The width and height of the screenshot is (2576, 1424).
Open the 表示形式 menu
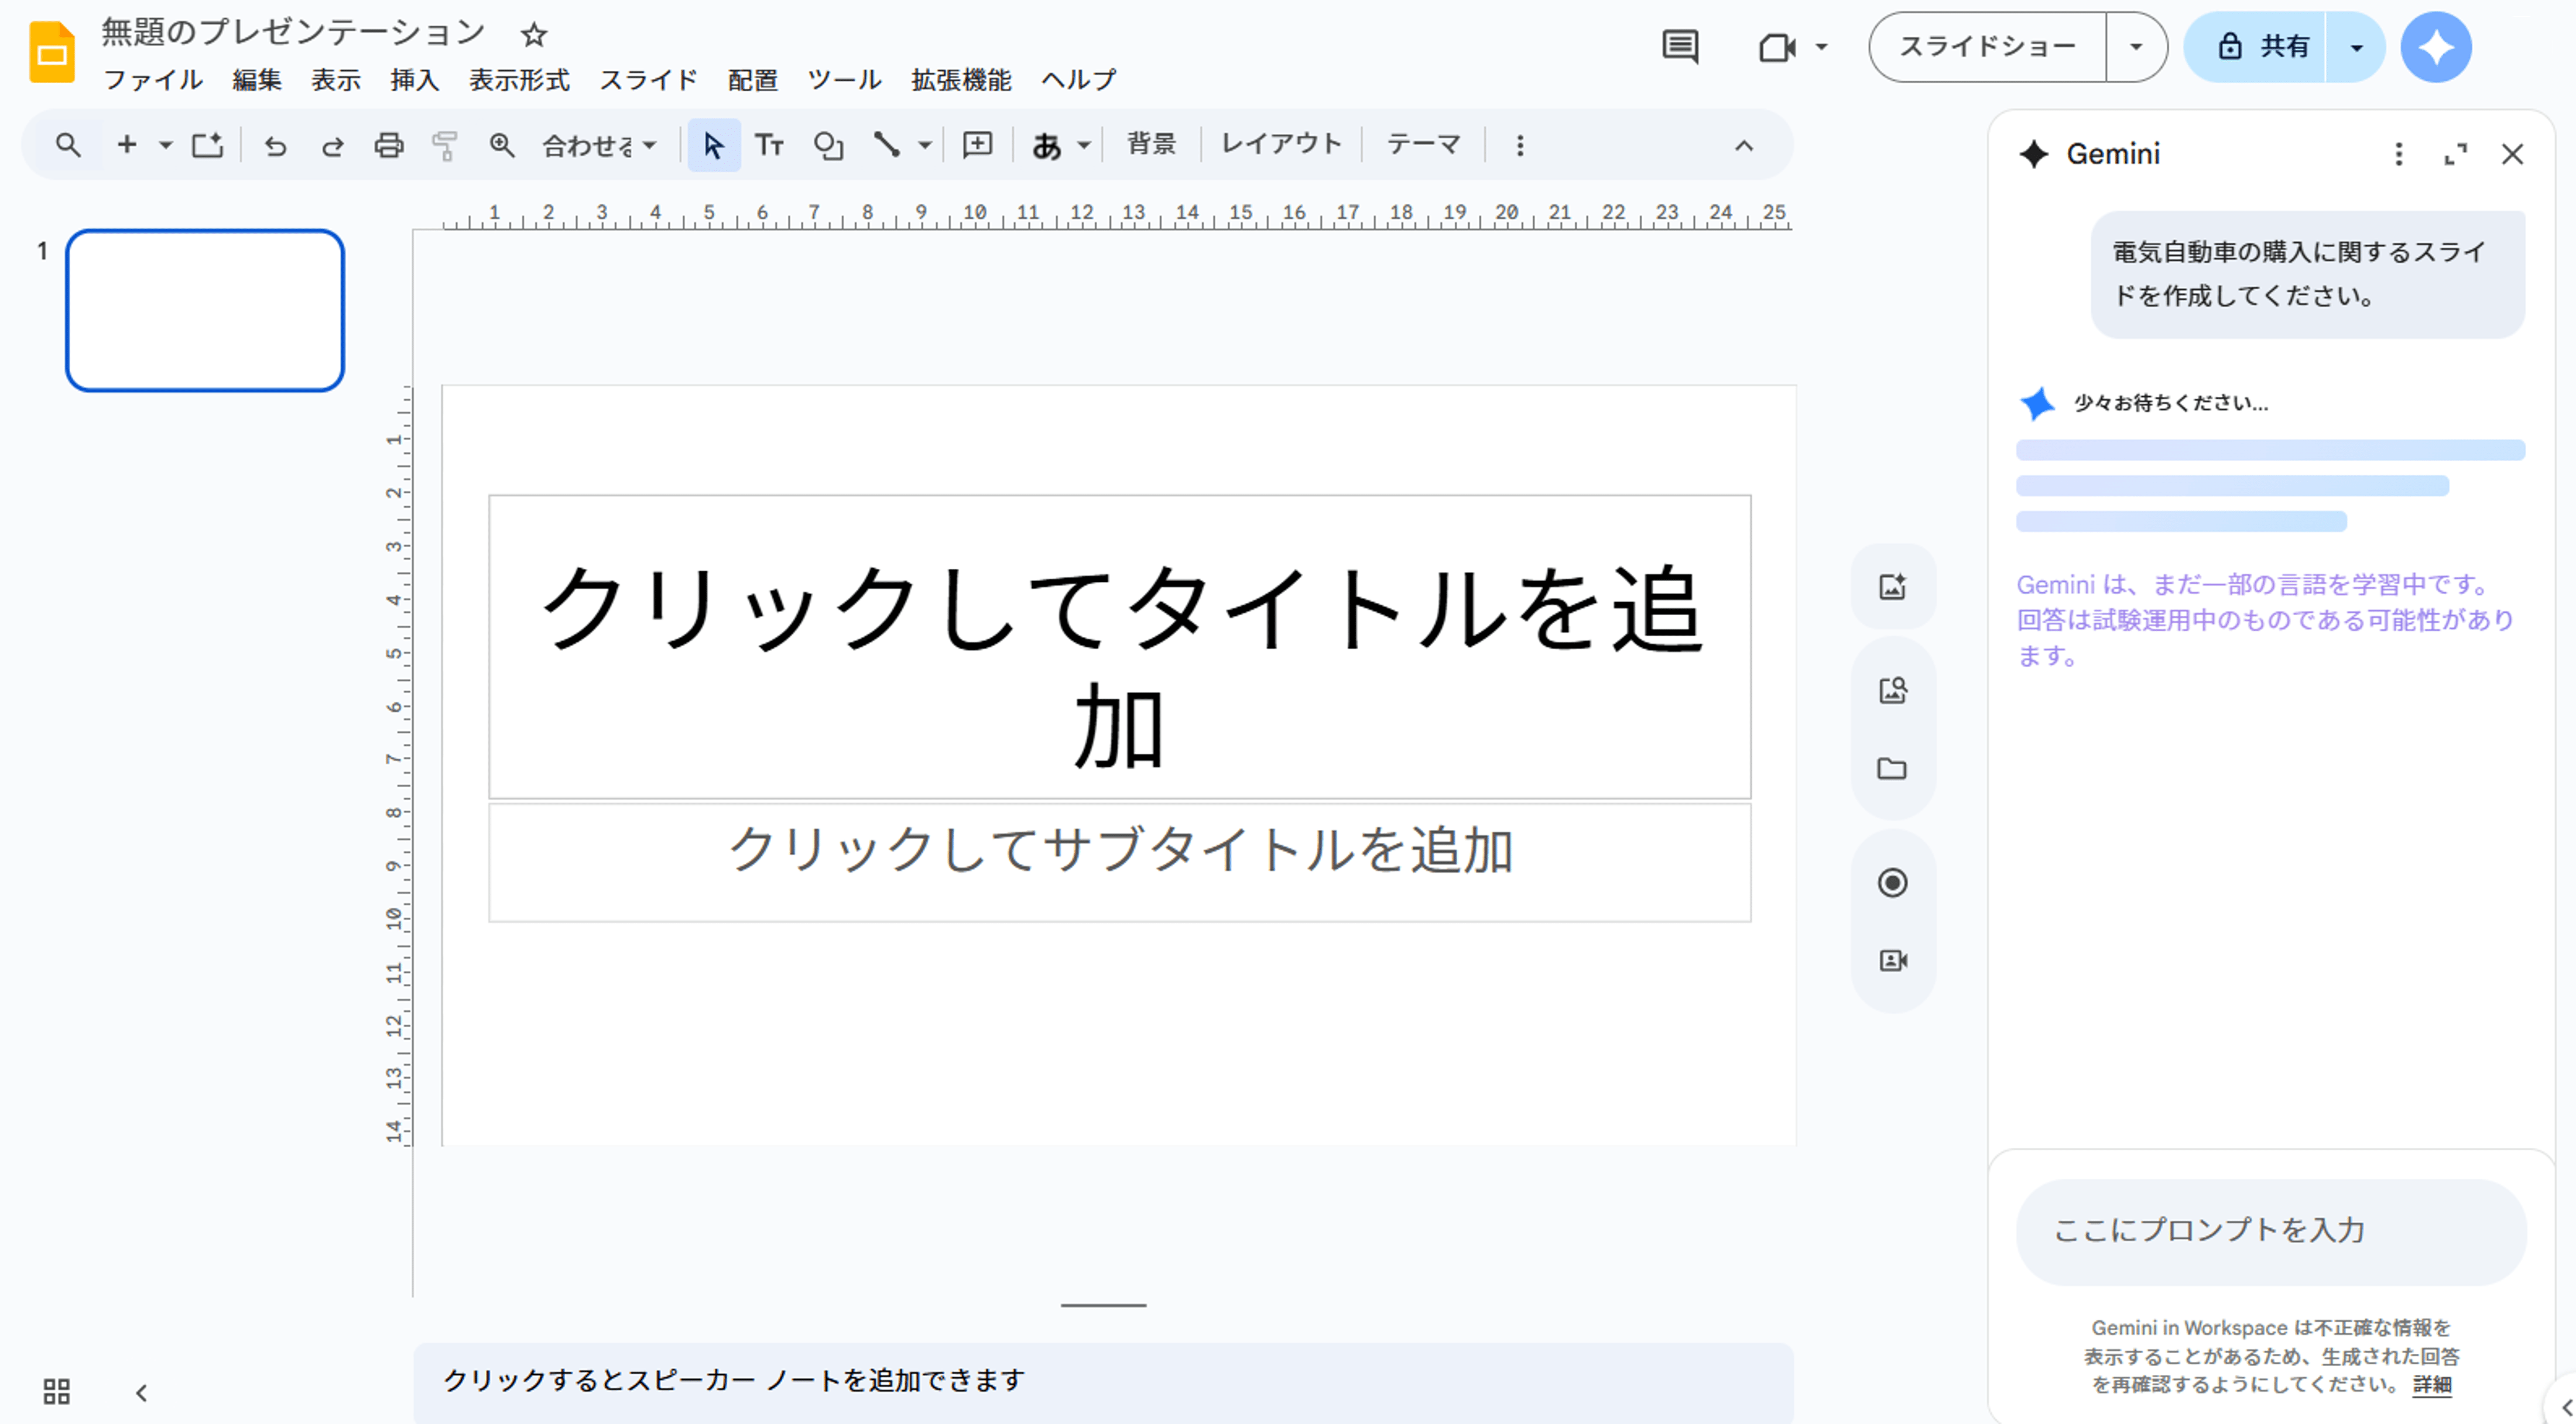click(519, 80)
